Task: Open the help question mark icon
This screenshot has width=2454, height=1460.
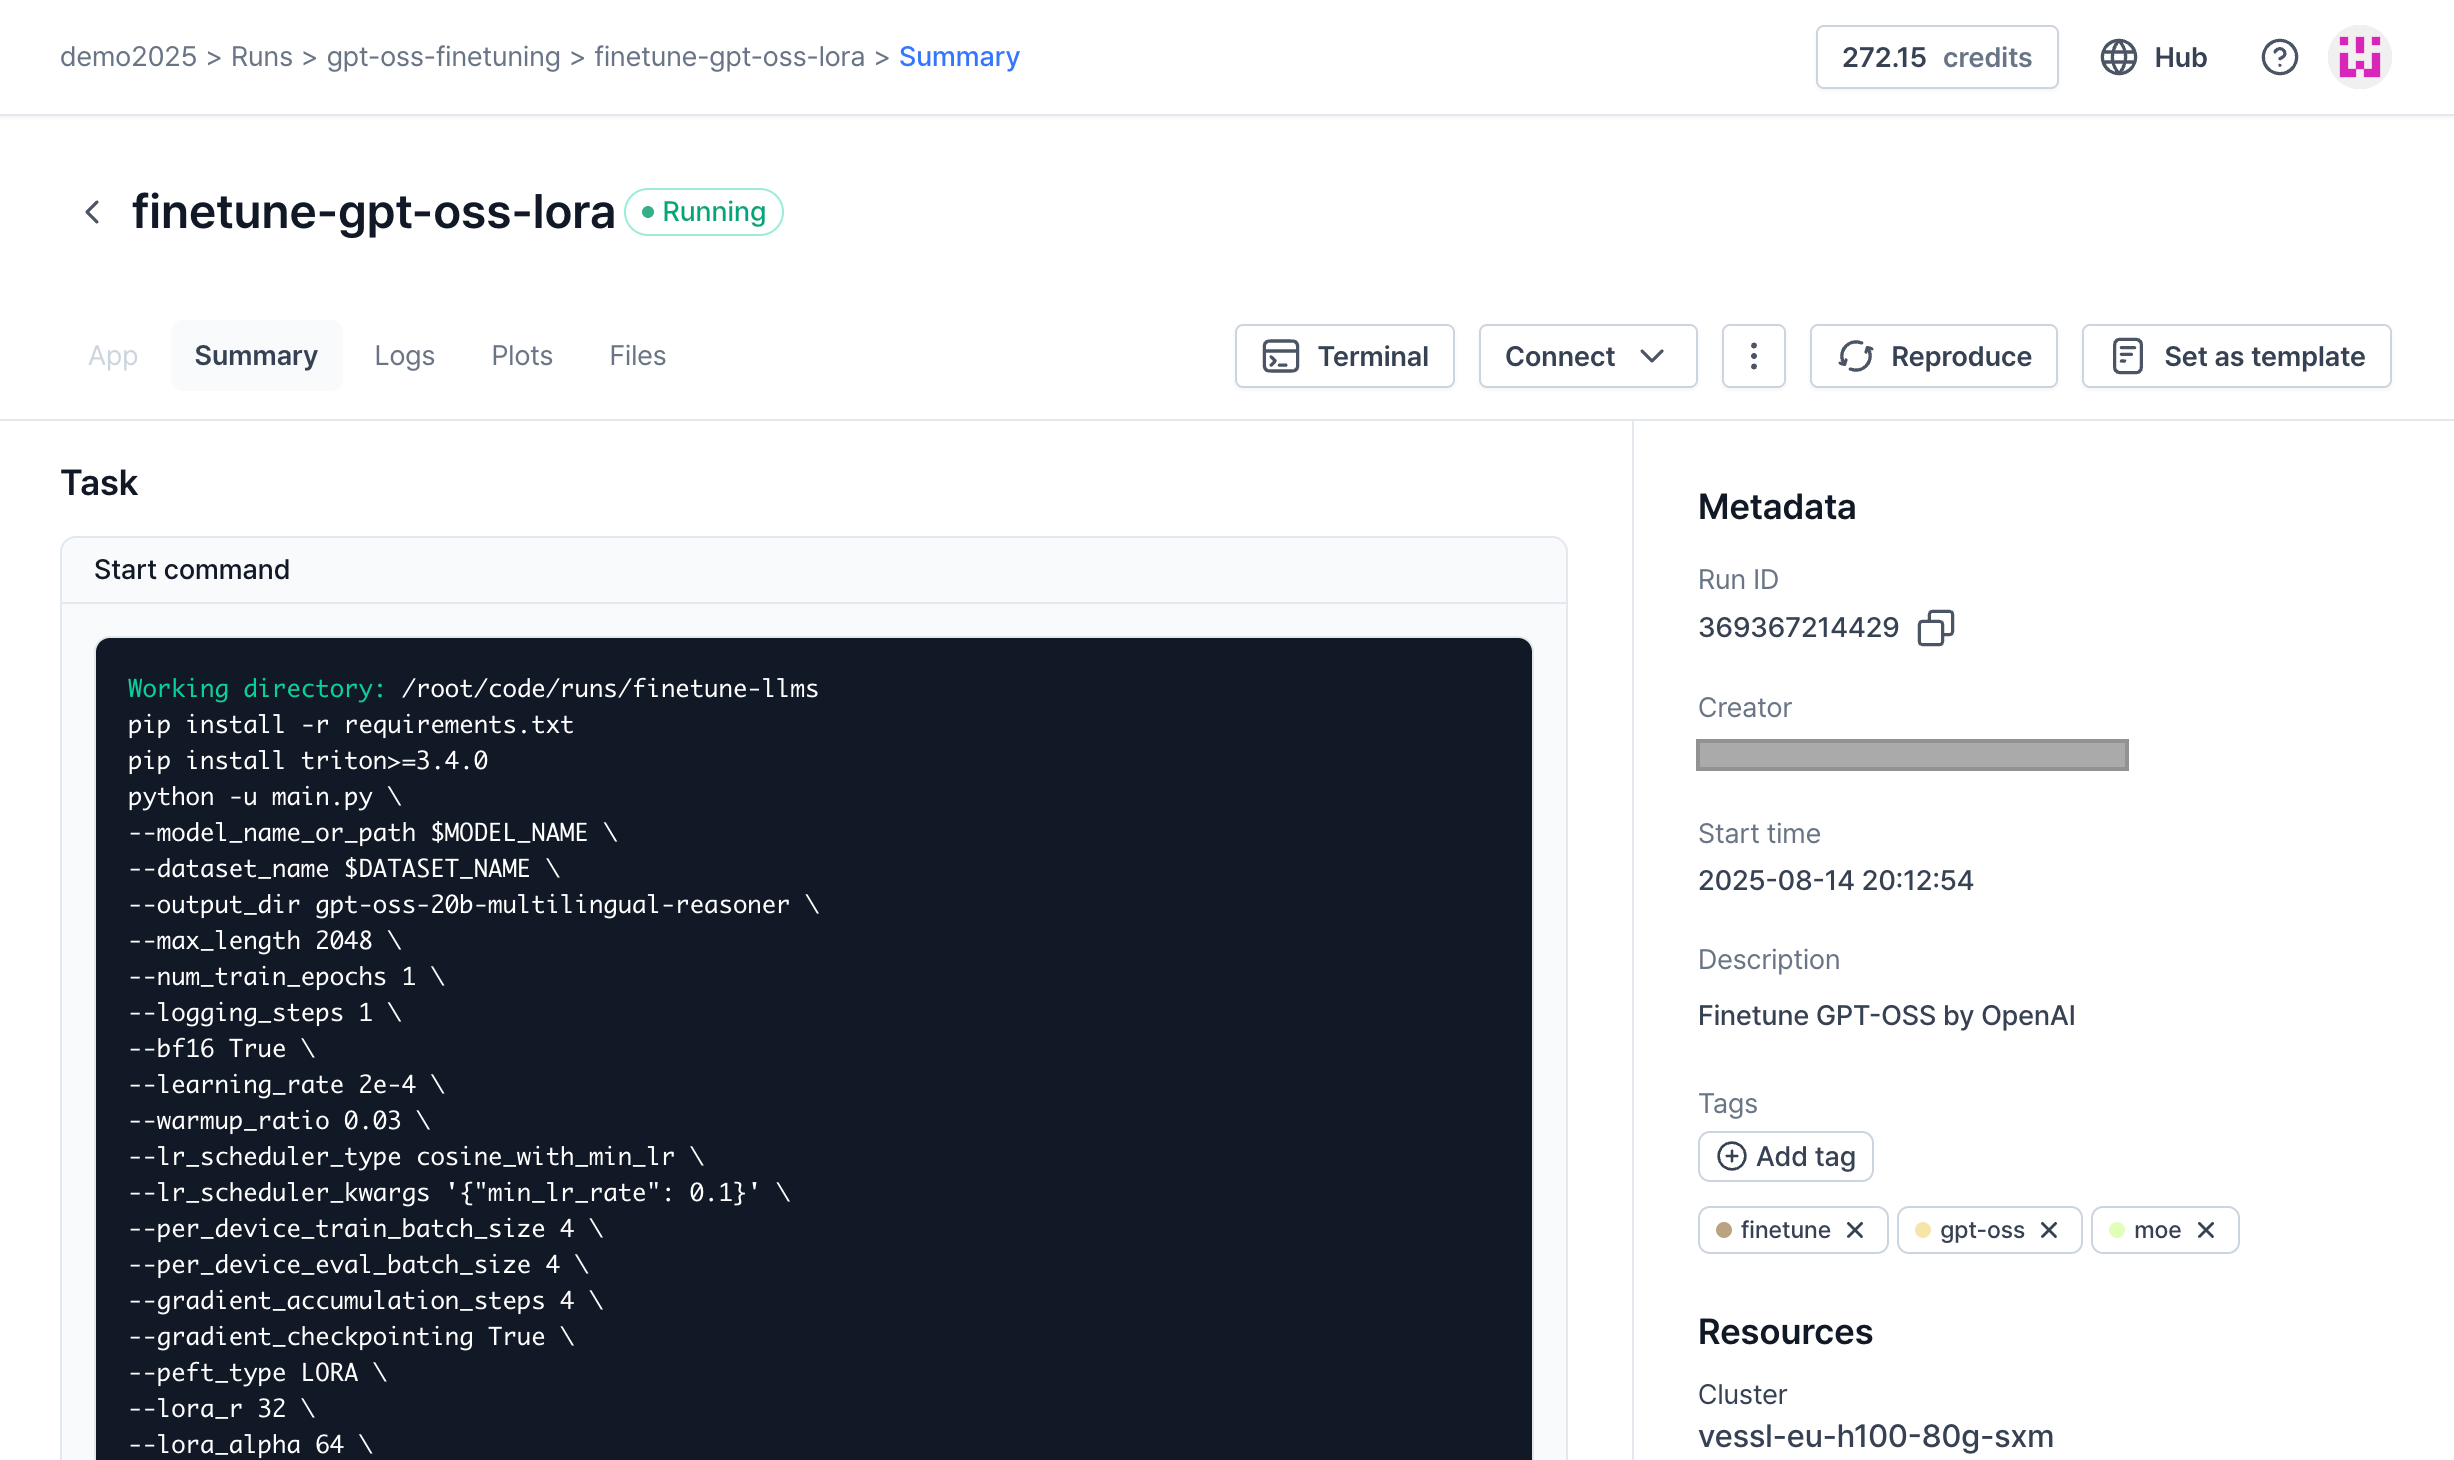Action: (x=2279, y=57)
